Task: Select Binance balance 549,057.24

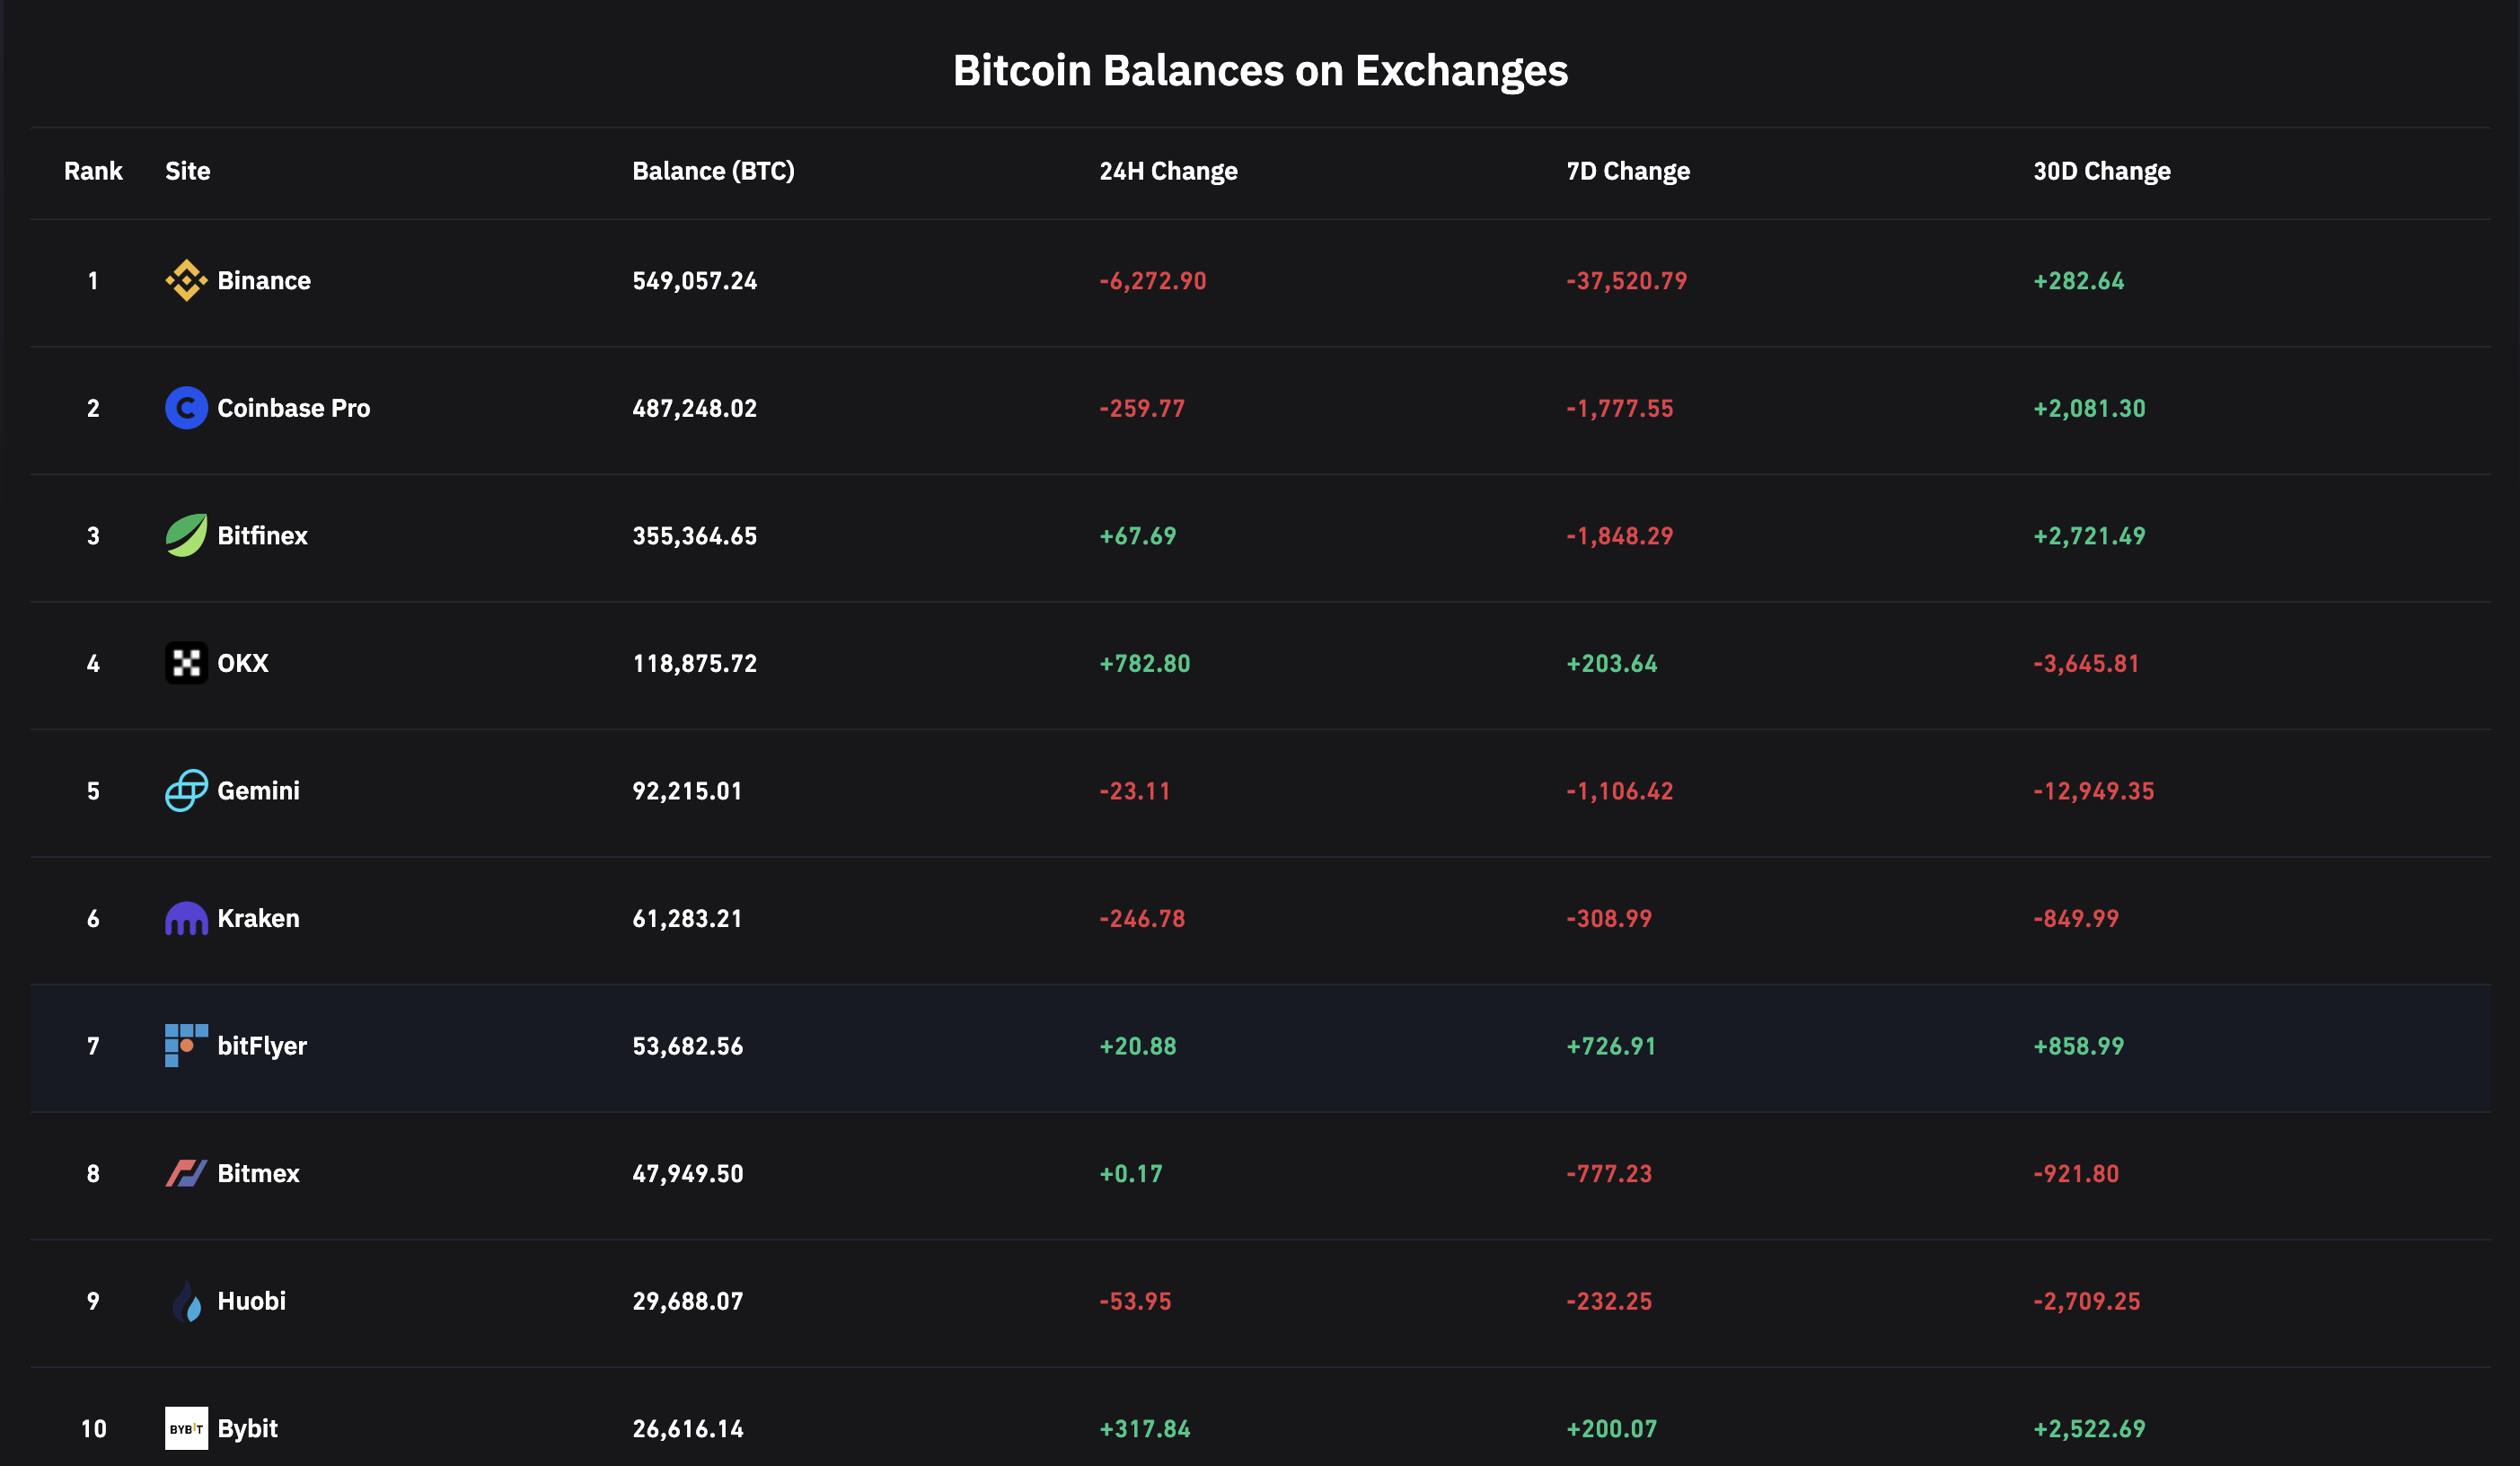Action: [x=694, y=281]
